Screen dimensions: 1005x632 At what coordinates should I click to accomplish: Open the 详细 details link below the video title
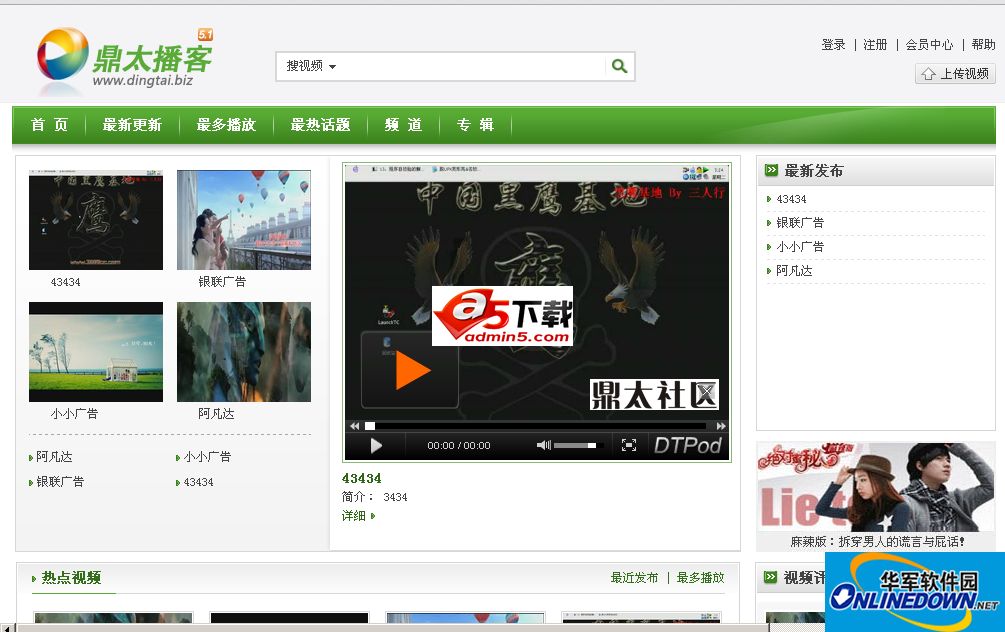click(353, 514)
